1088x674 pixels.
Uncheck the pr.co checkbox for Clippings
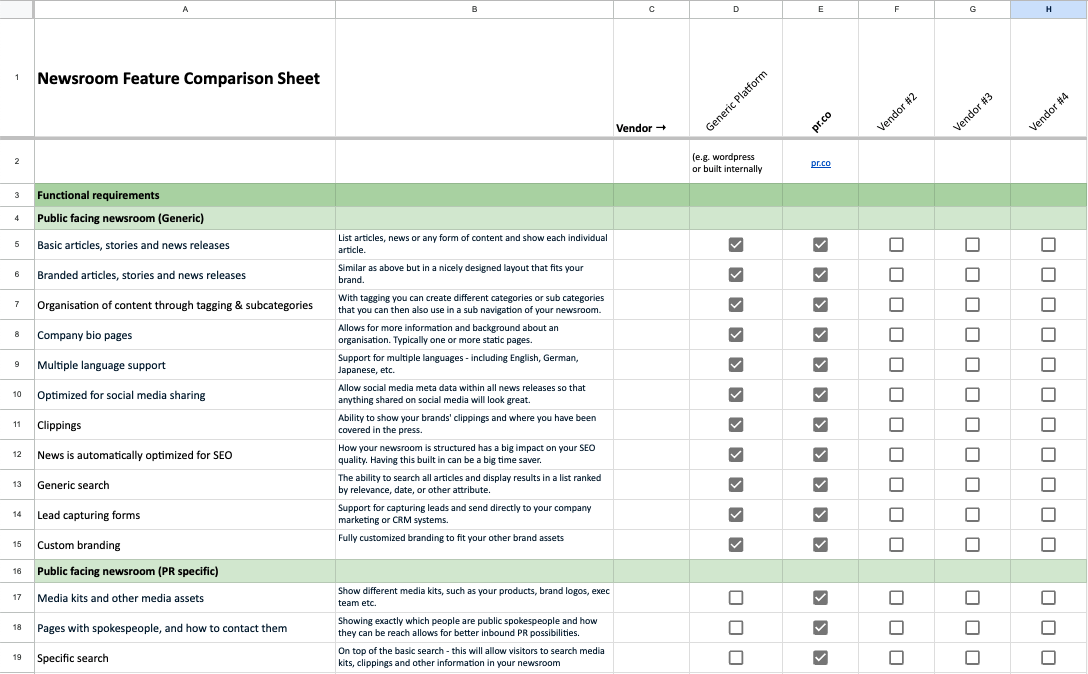(x=820, y=424)
